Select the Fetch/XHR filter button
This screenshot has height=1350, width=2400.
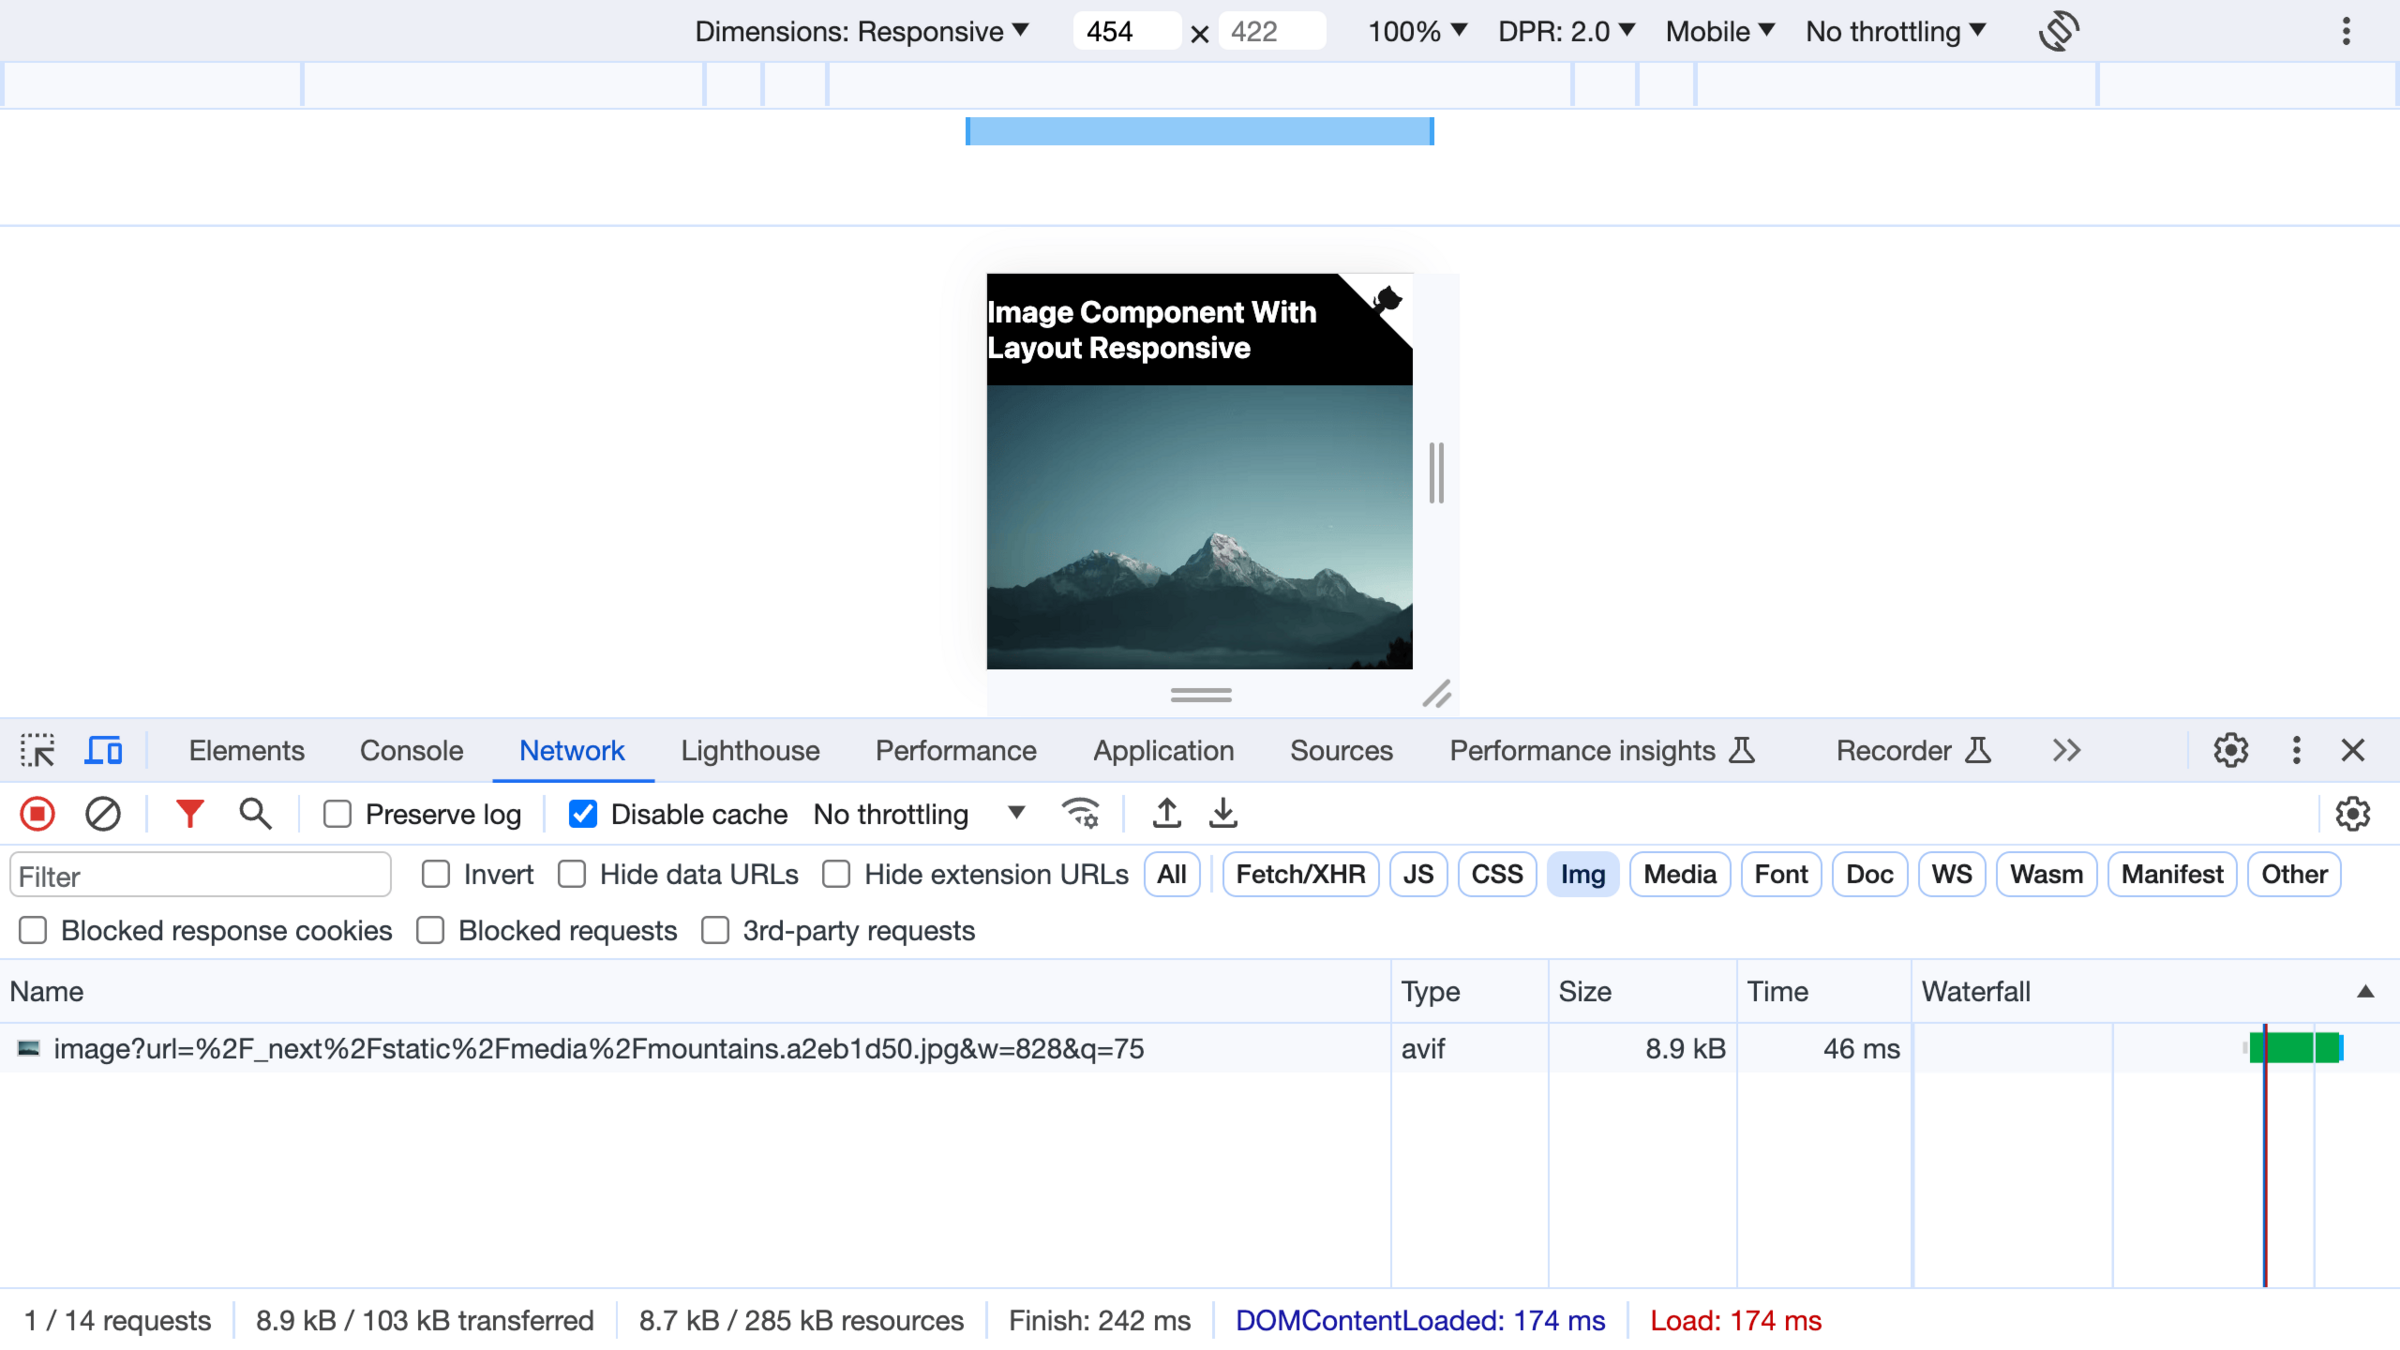coord(1300,874)
